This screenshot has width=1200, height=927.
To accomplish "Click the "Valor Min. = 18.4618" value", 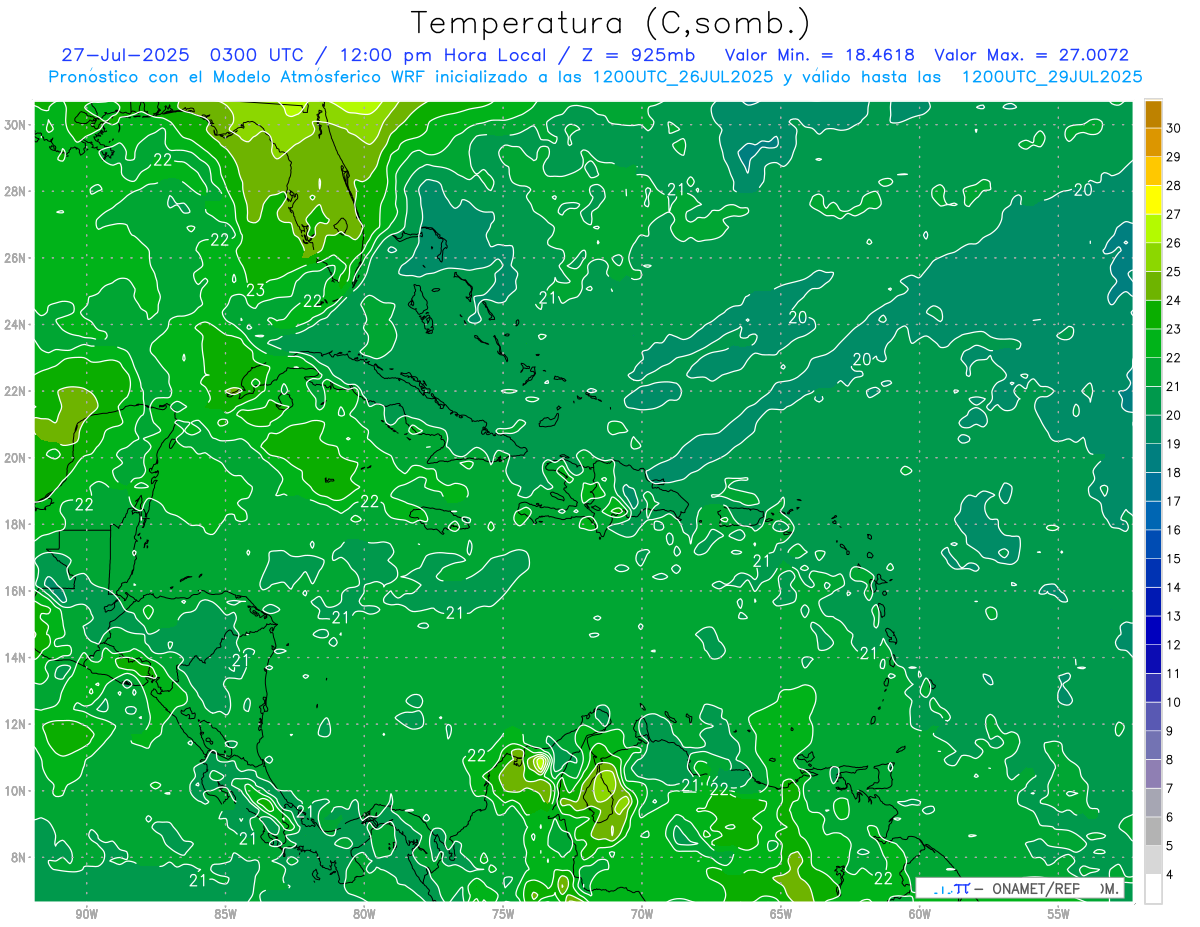I will coord(820,55).
